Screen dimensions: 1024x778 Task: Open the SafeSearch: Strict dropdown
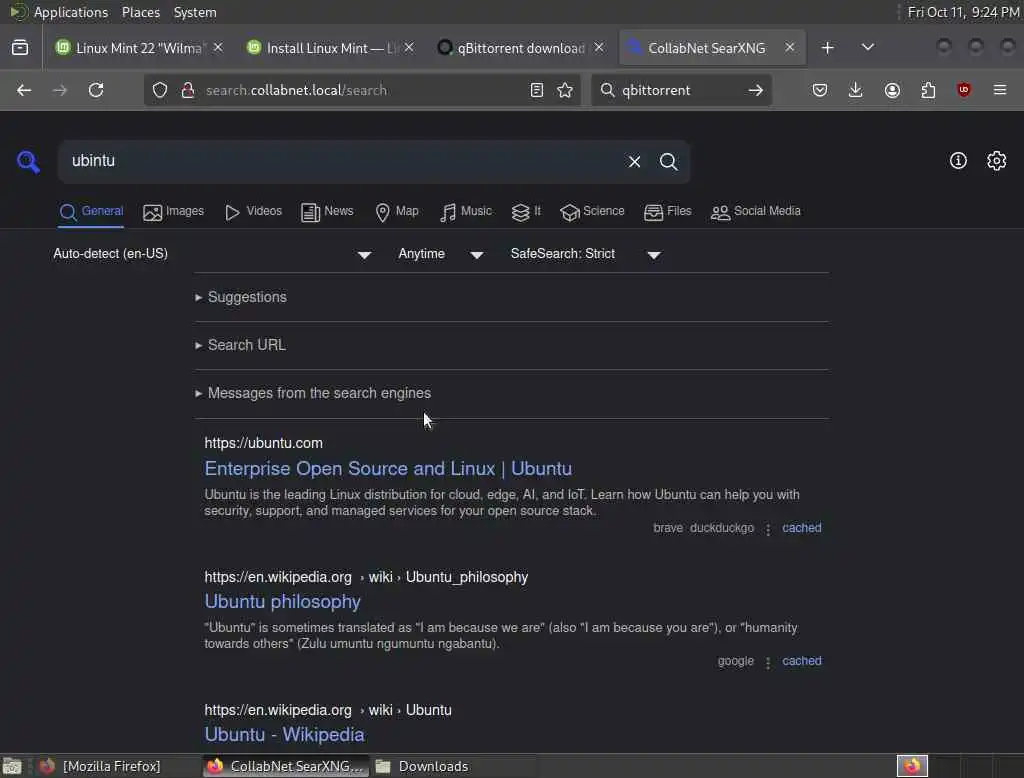pos(586,254)
